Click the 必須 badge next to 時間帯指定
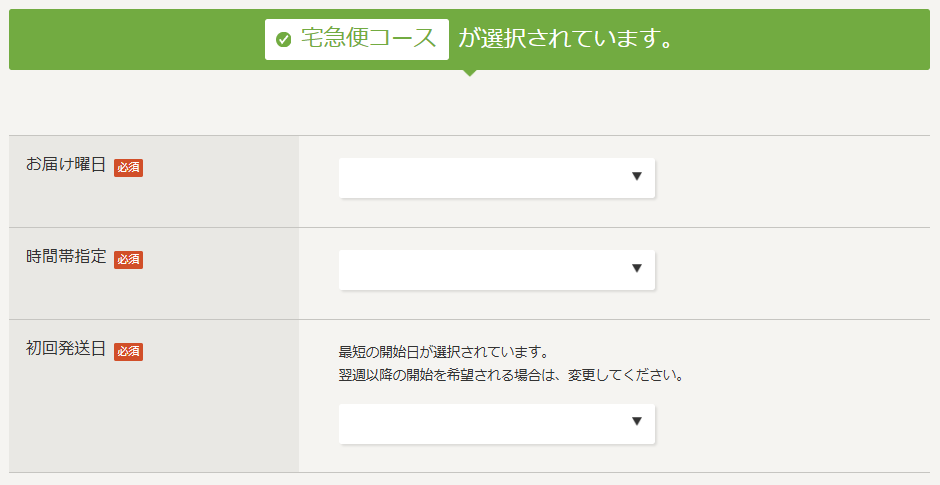This screenshot has width=940, height=485. coord(128,259)
